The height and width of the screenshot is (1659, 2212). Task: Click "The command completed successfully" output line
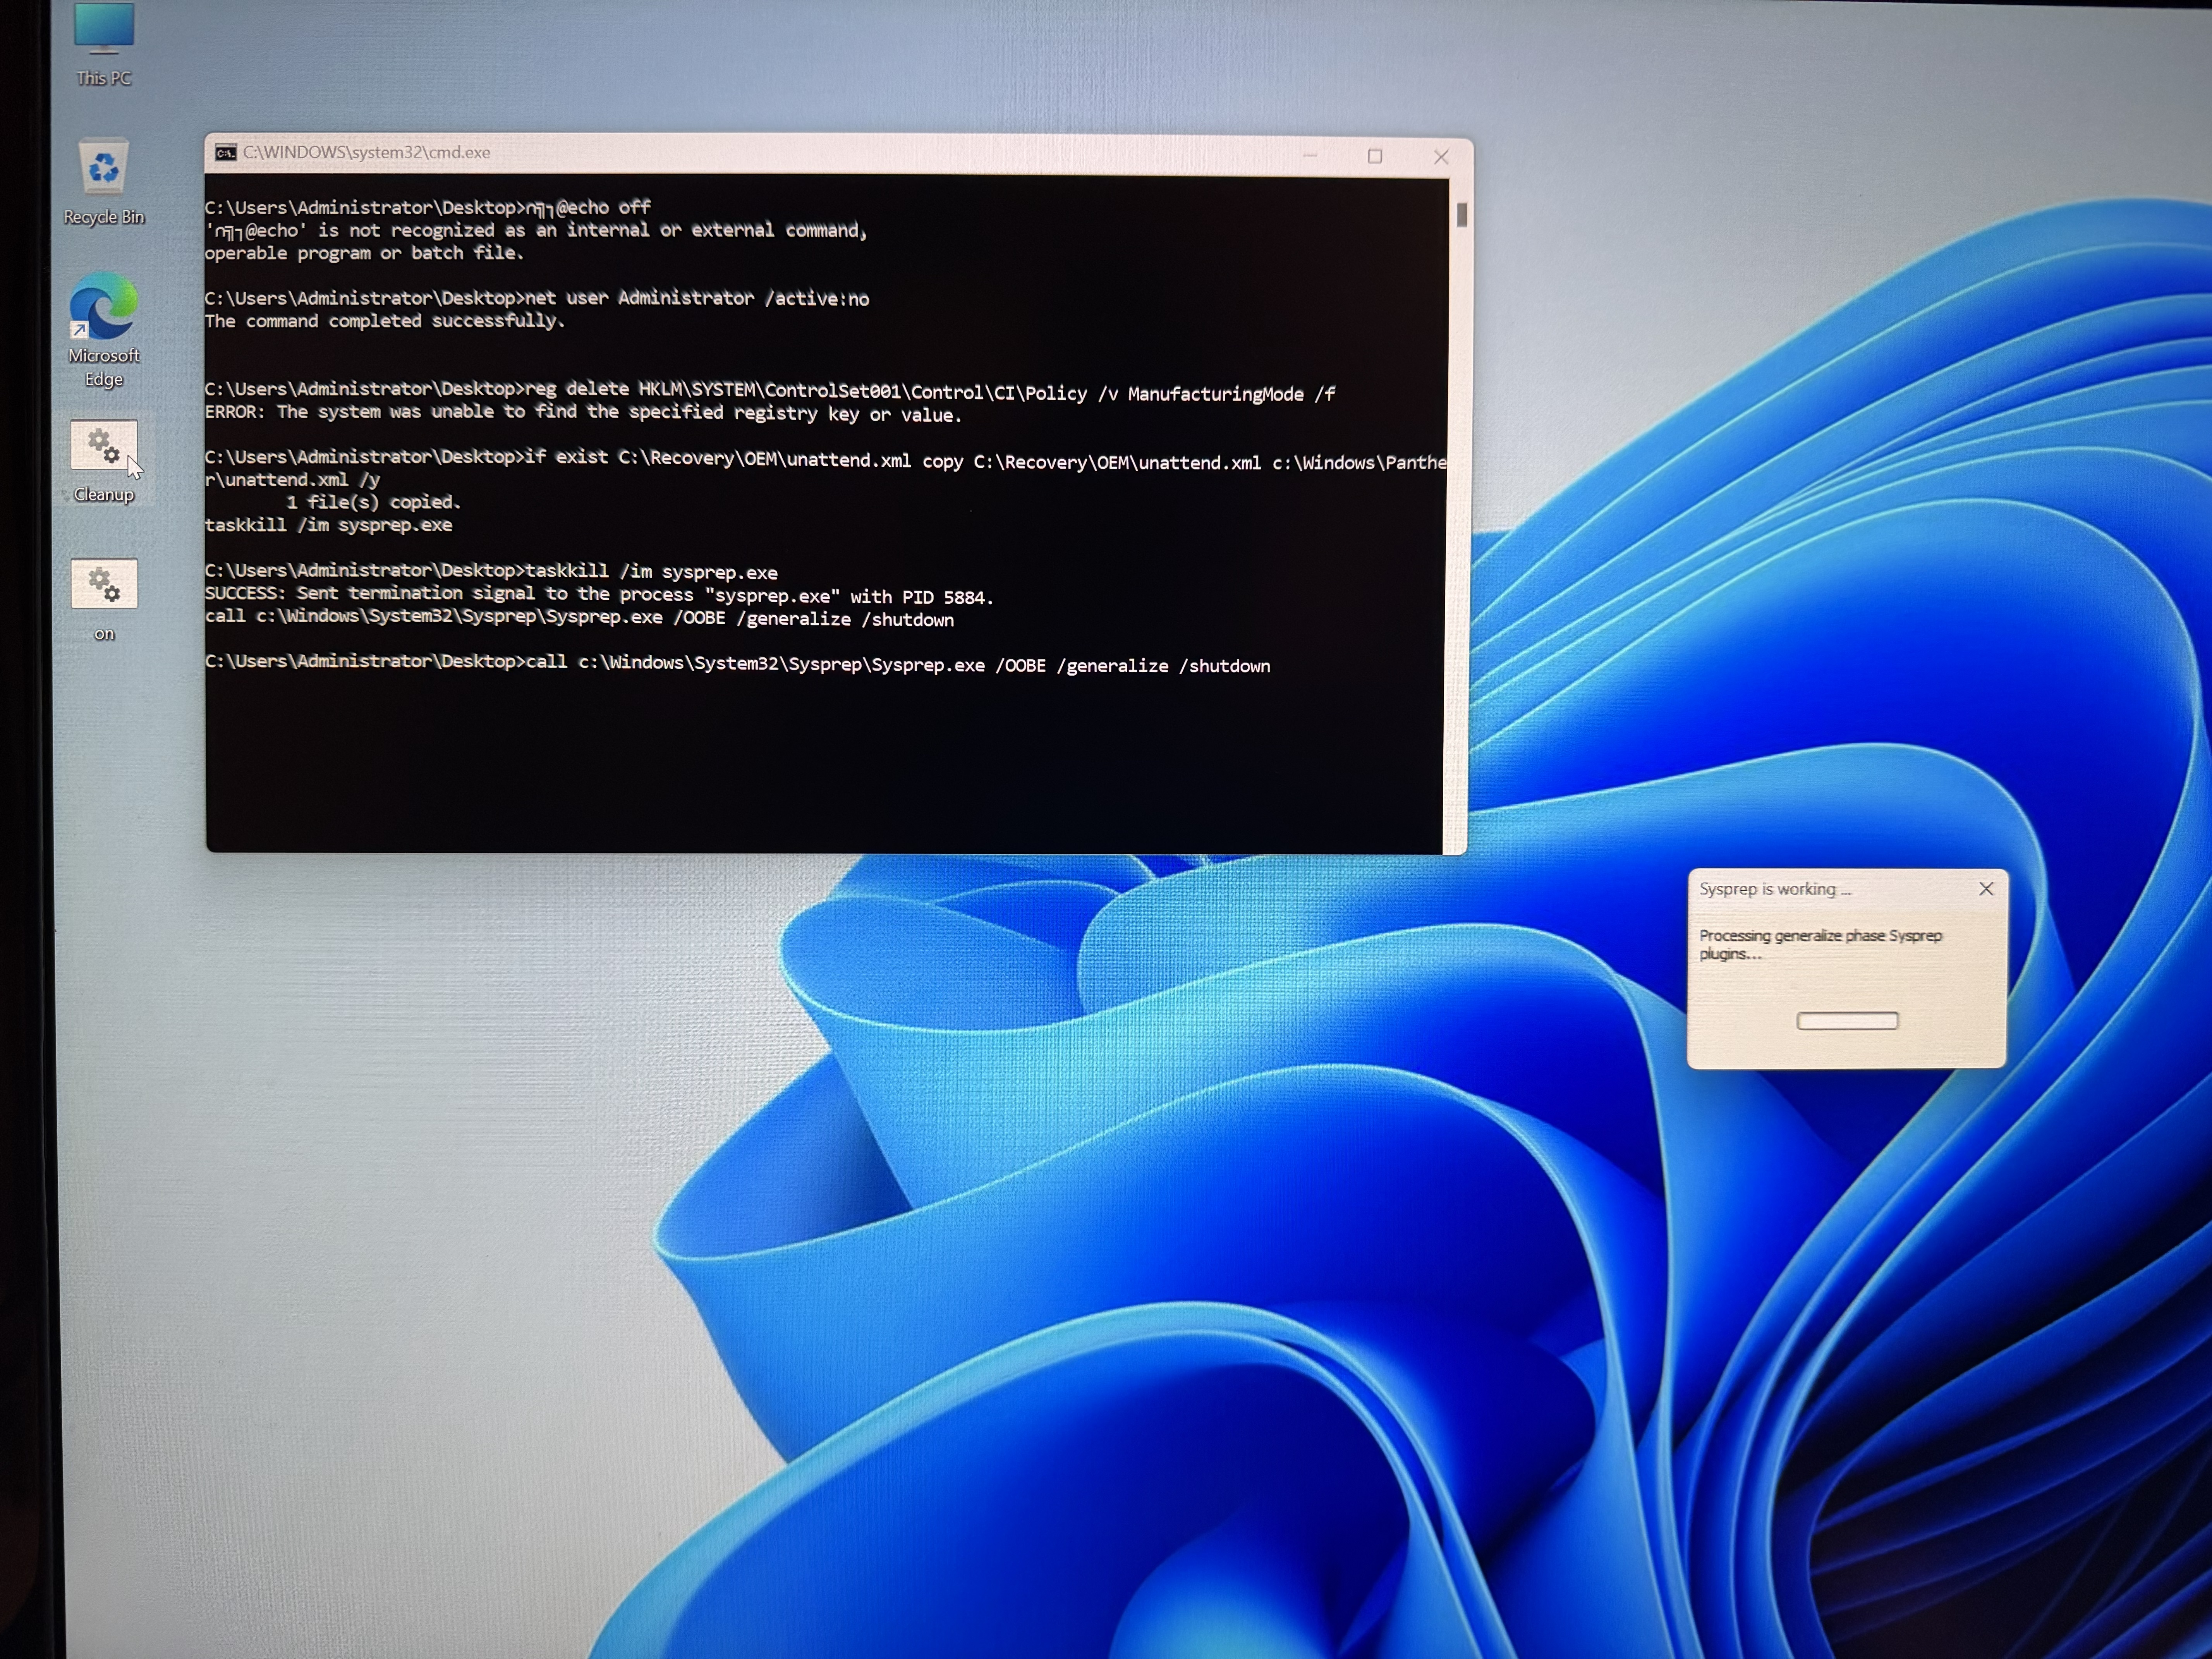click(384, 321)
